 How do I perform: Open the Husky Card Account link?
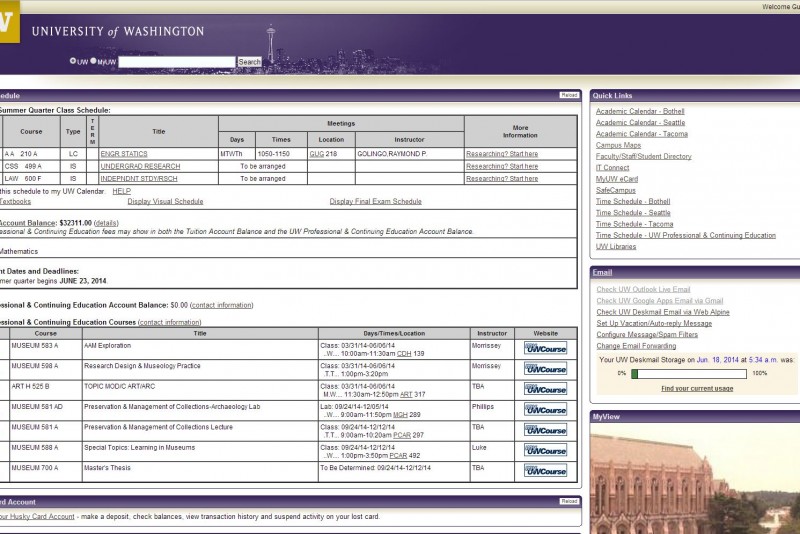[37, 517]
